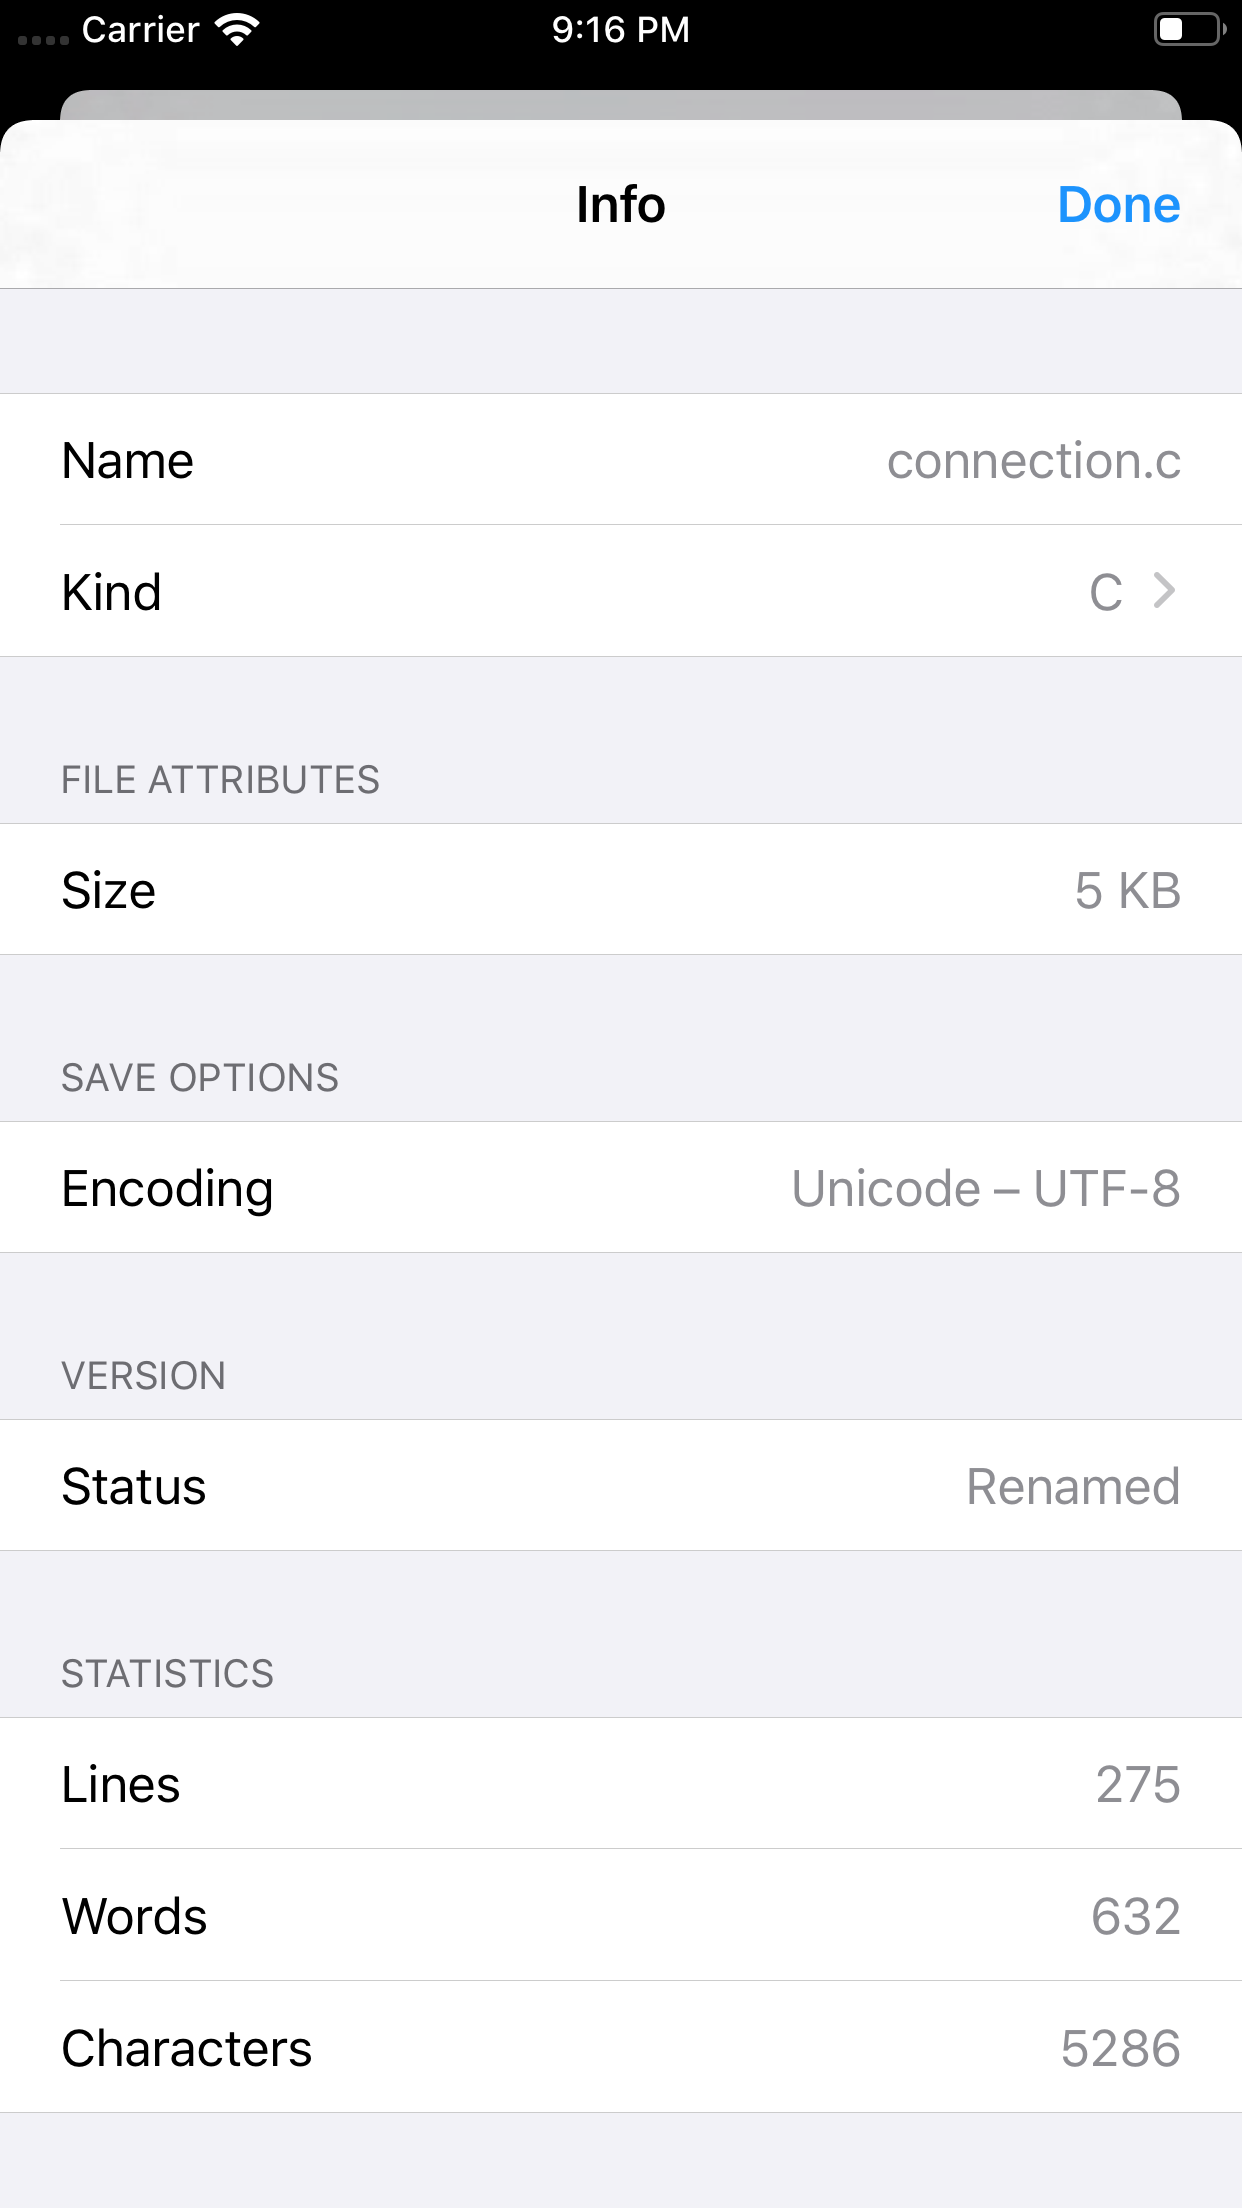
Task: Open the Kind disclosure chevron
Action: tap(1164, 591)
